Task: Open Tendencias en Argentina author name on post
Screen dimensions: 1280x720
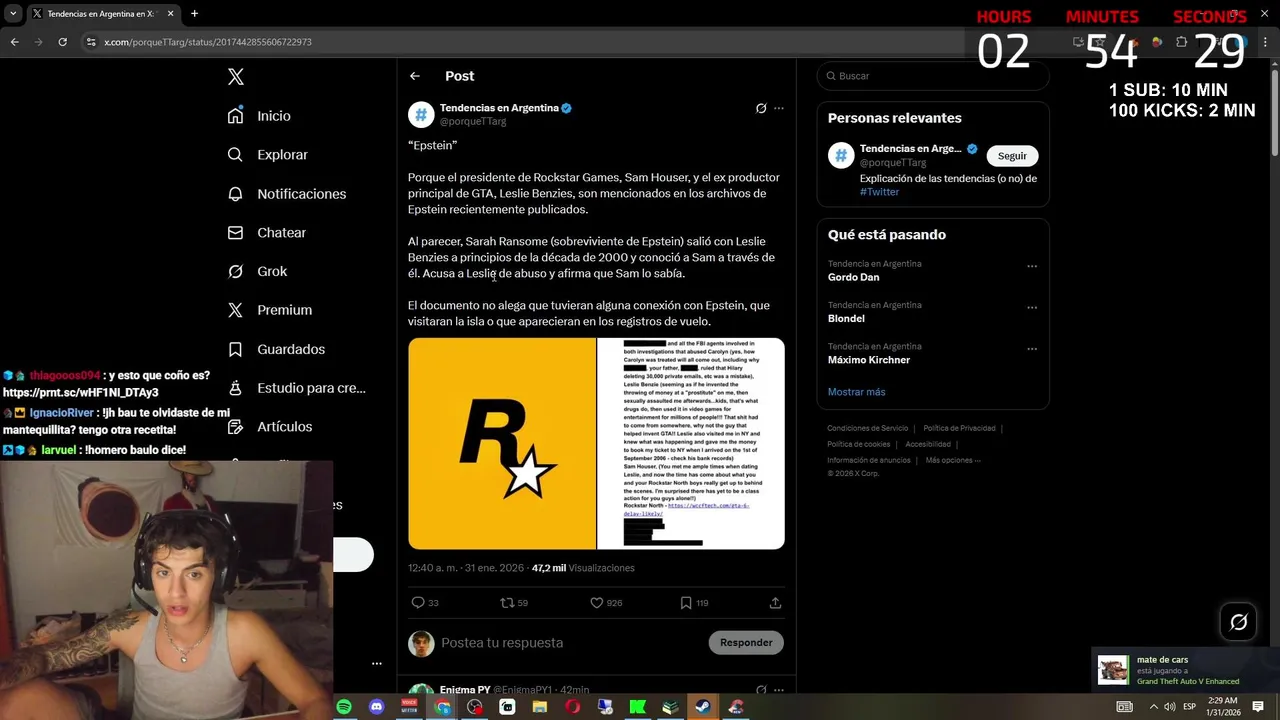Action: [499, 108]
